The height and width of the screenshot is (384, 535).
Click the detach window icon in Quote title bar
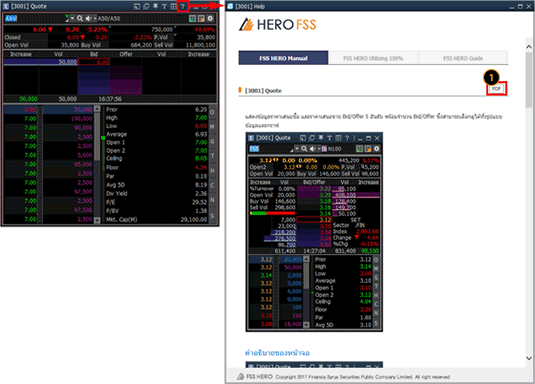click(137, 6)
